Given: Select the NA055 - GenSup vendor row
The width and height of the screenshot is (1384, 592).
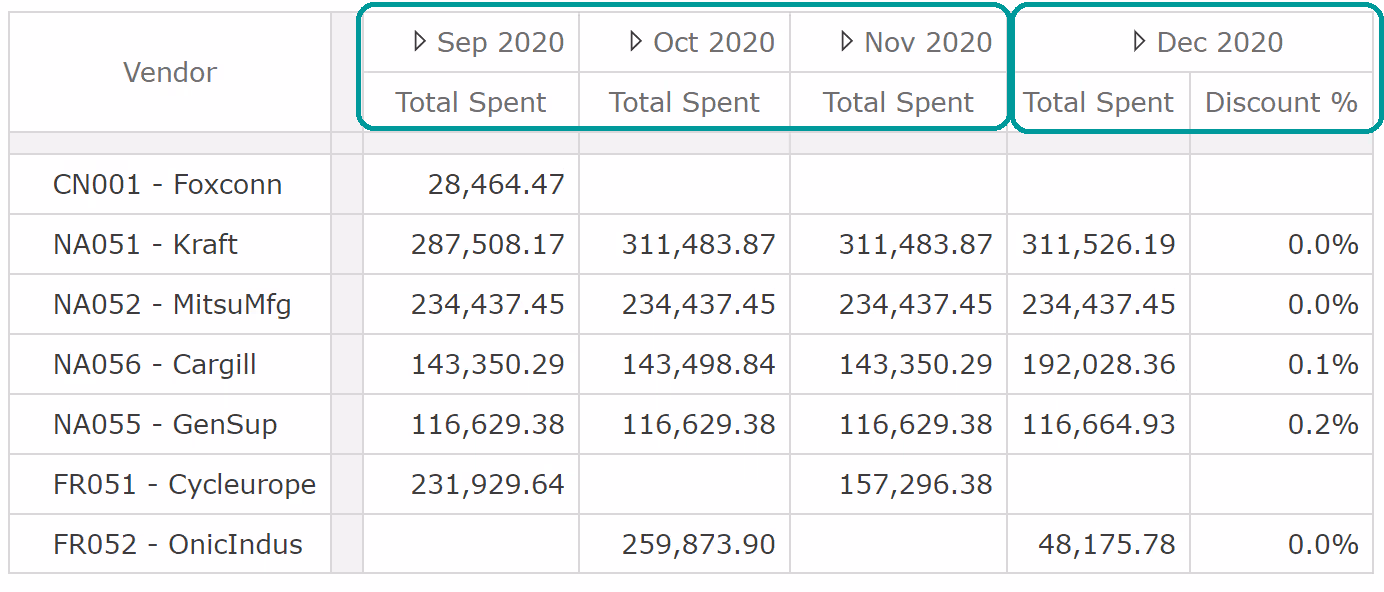Looking at the screenshot, I should coord(165,425).
